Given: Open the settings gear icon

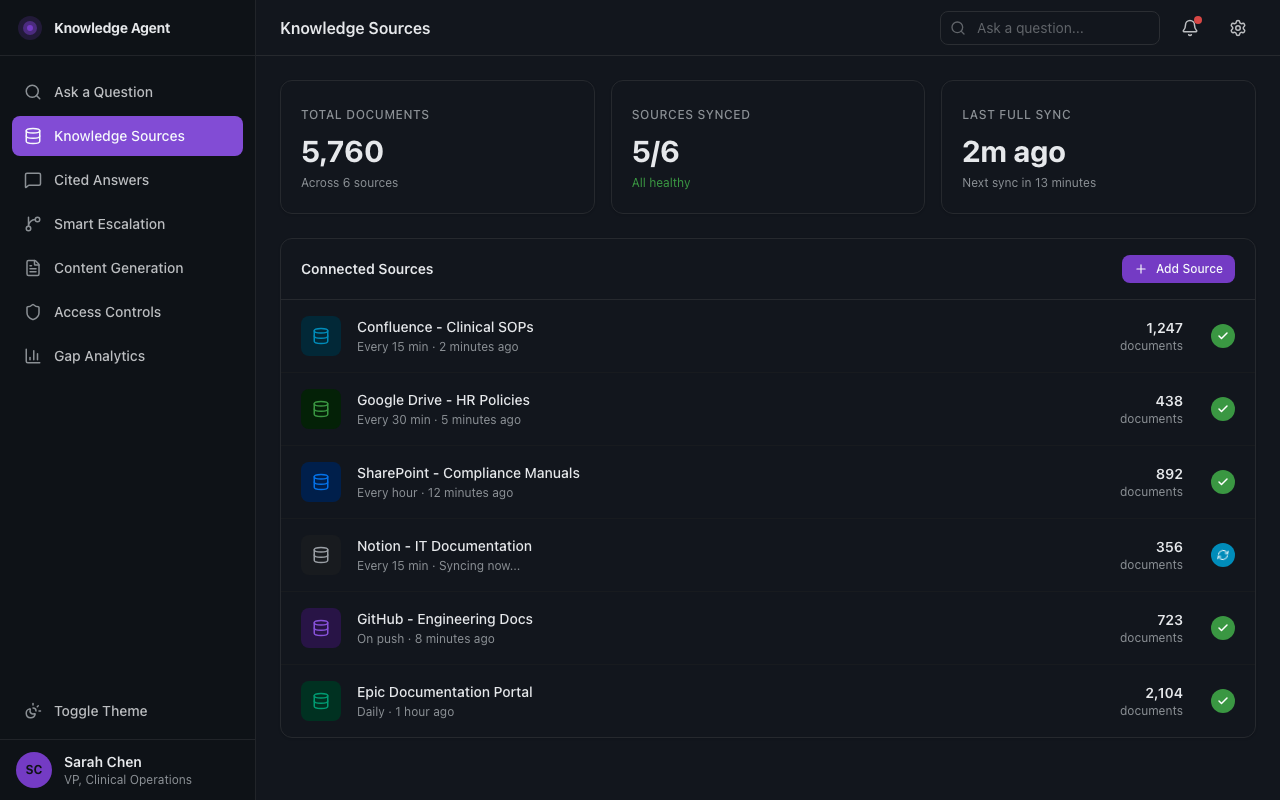Looking at the screenshot, I should tap(1238, 28).
